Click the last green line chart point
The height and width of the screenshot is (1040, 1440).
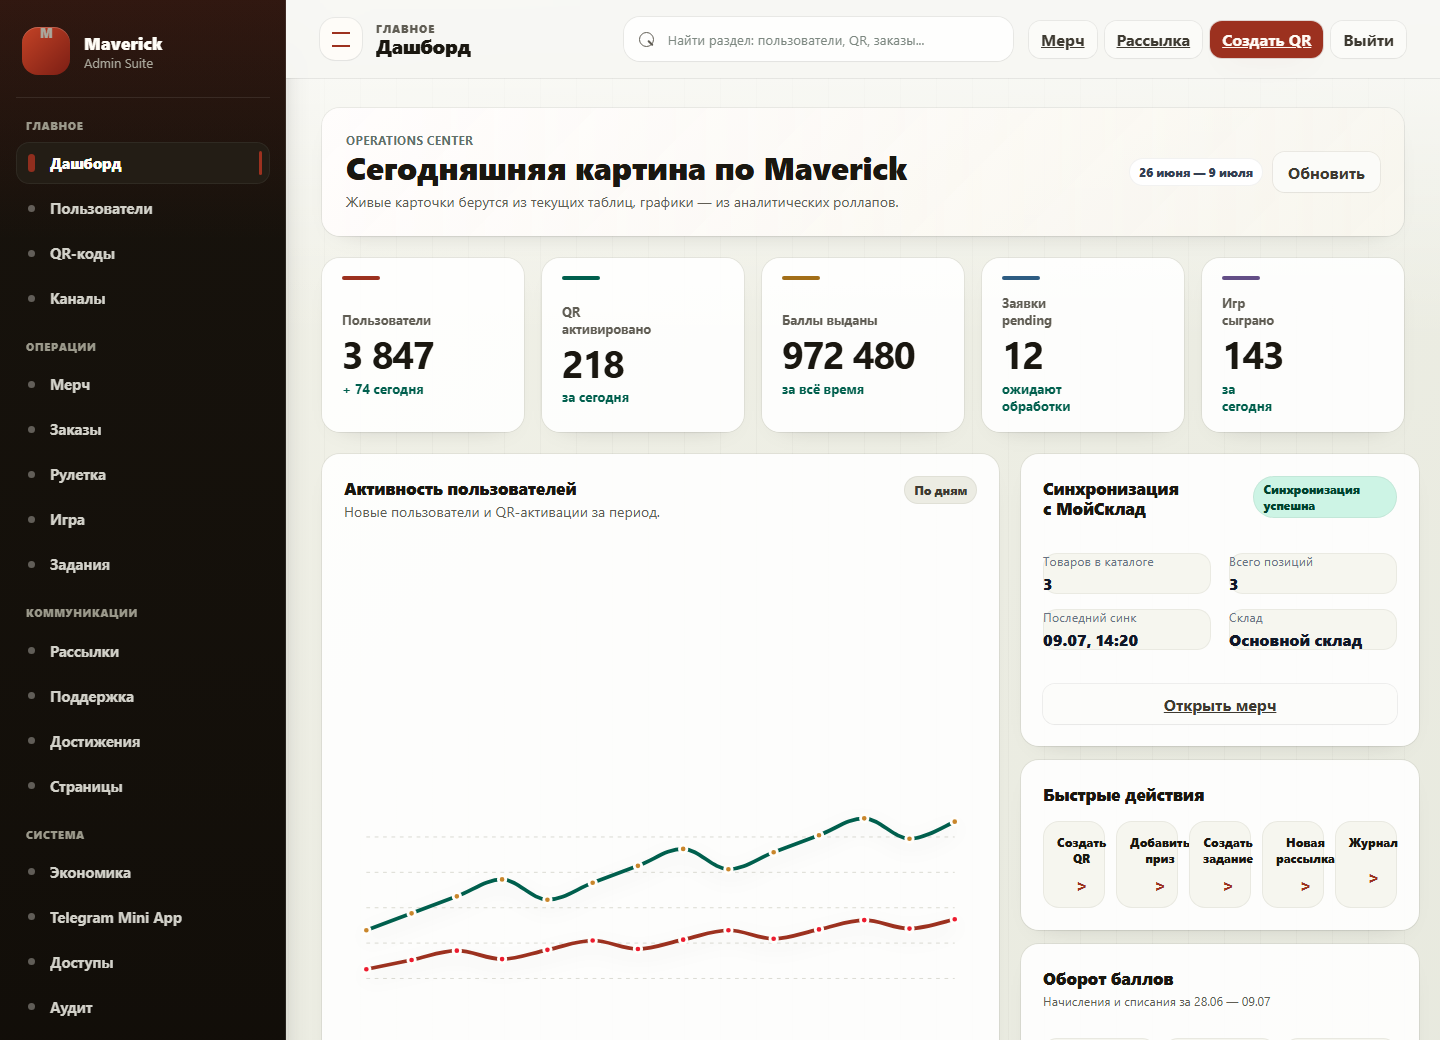point(954,821)
